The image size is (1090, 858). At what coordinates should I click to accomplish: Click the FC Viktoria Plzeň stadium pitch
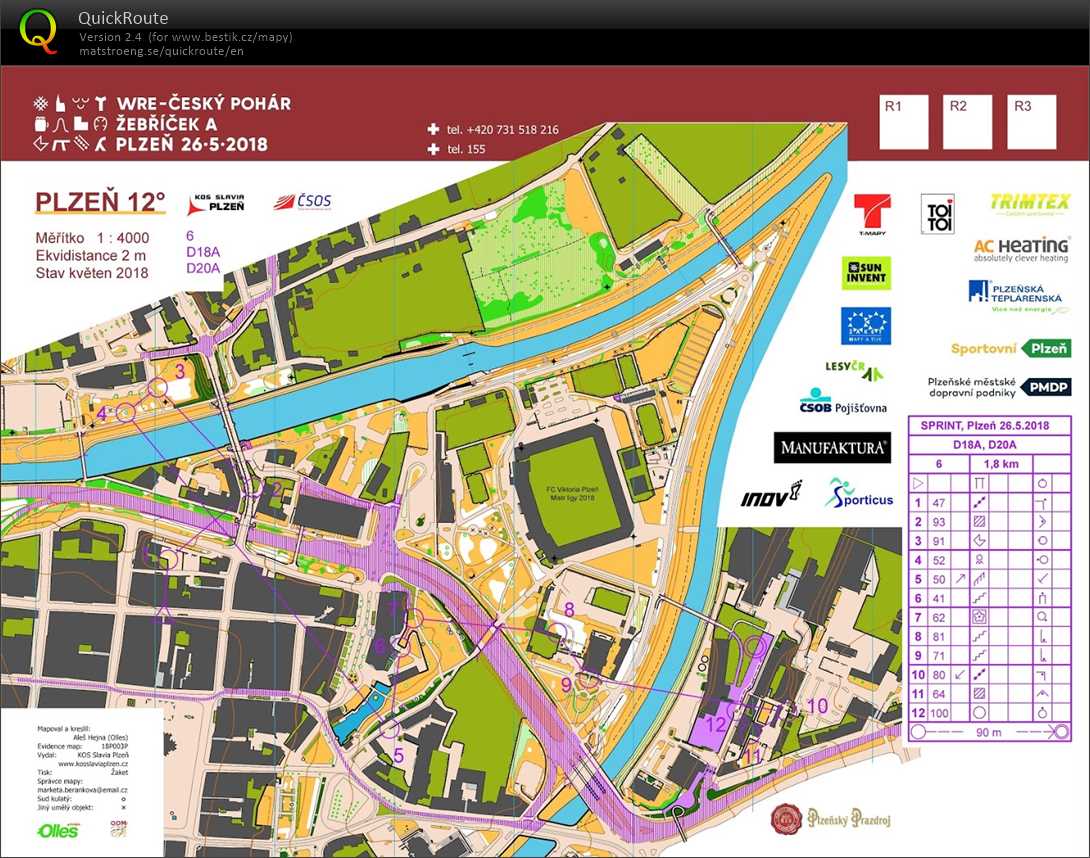[x=565, y=490]
